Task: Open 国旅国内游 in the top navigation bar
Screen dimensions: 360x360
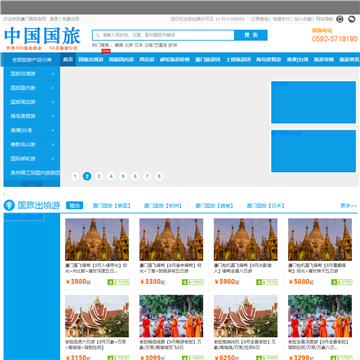Action: (121, 60)
